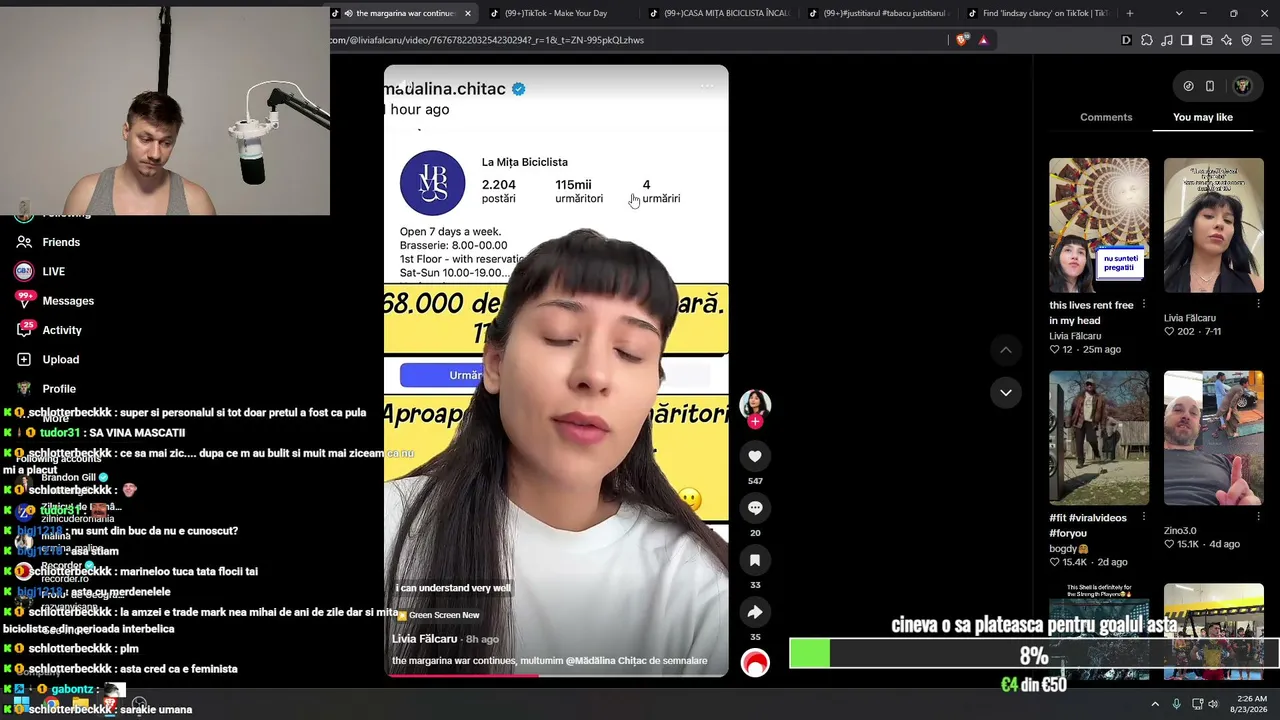Open the account avatar in the top-right pill

click(x=1242, y=86)
